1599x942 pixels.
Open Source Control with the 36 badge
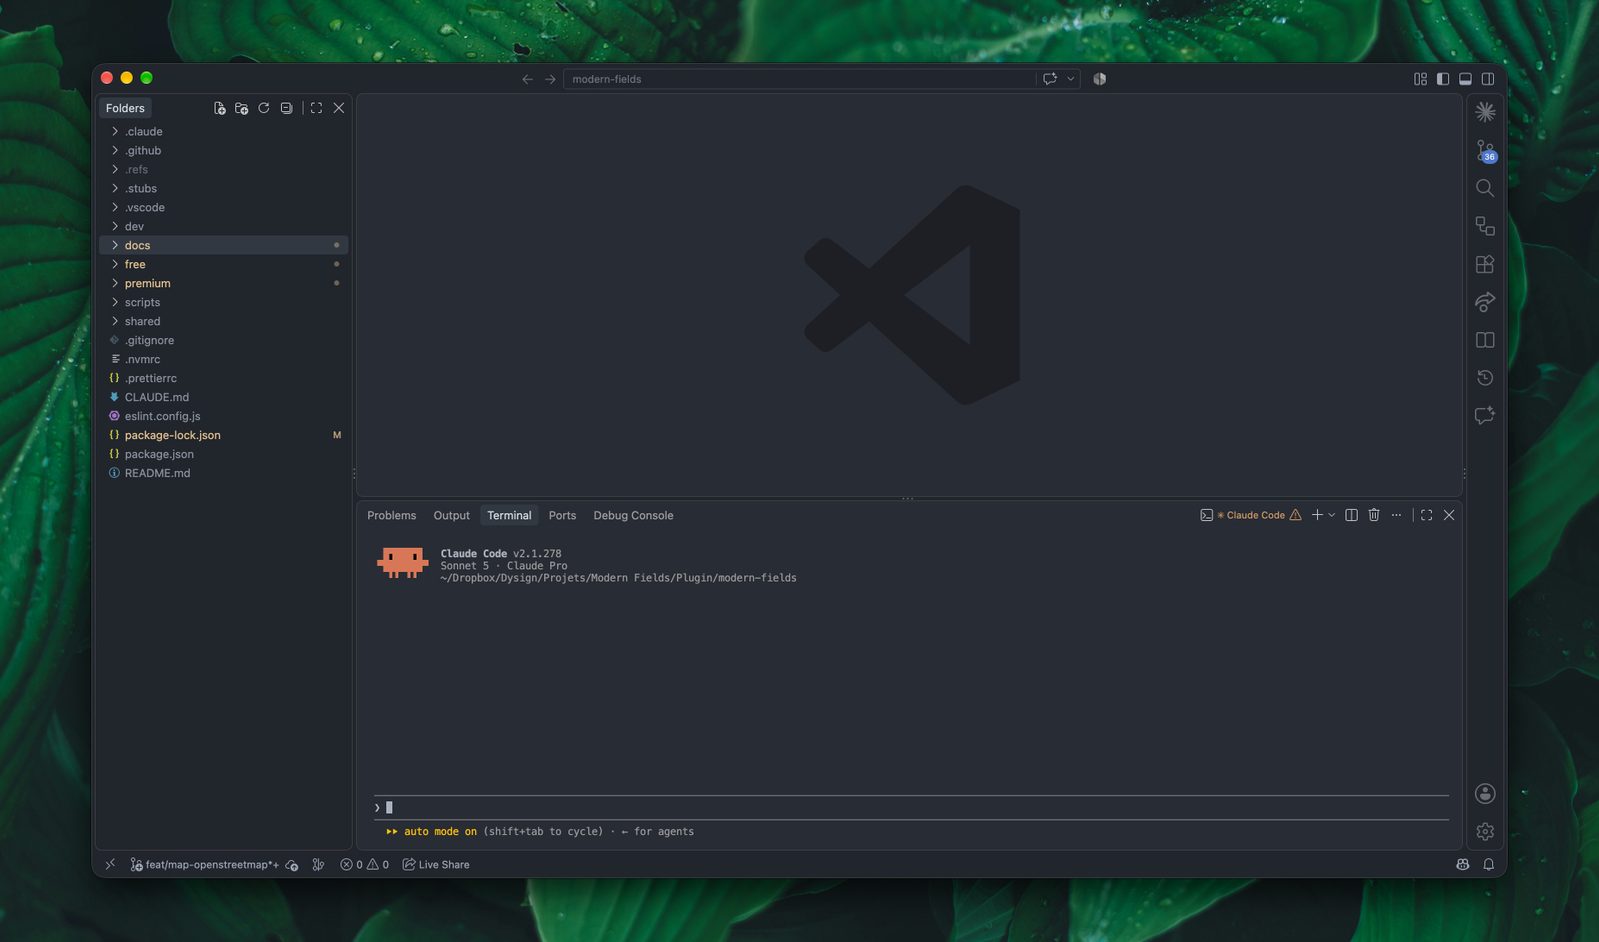[1485, 150]
